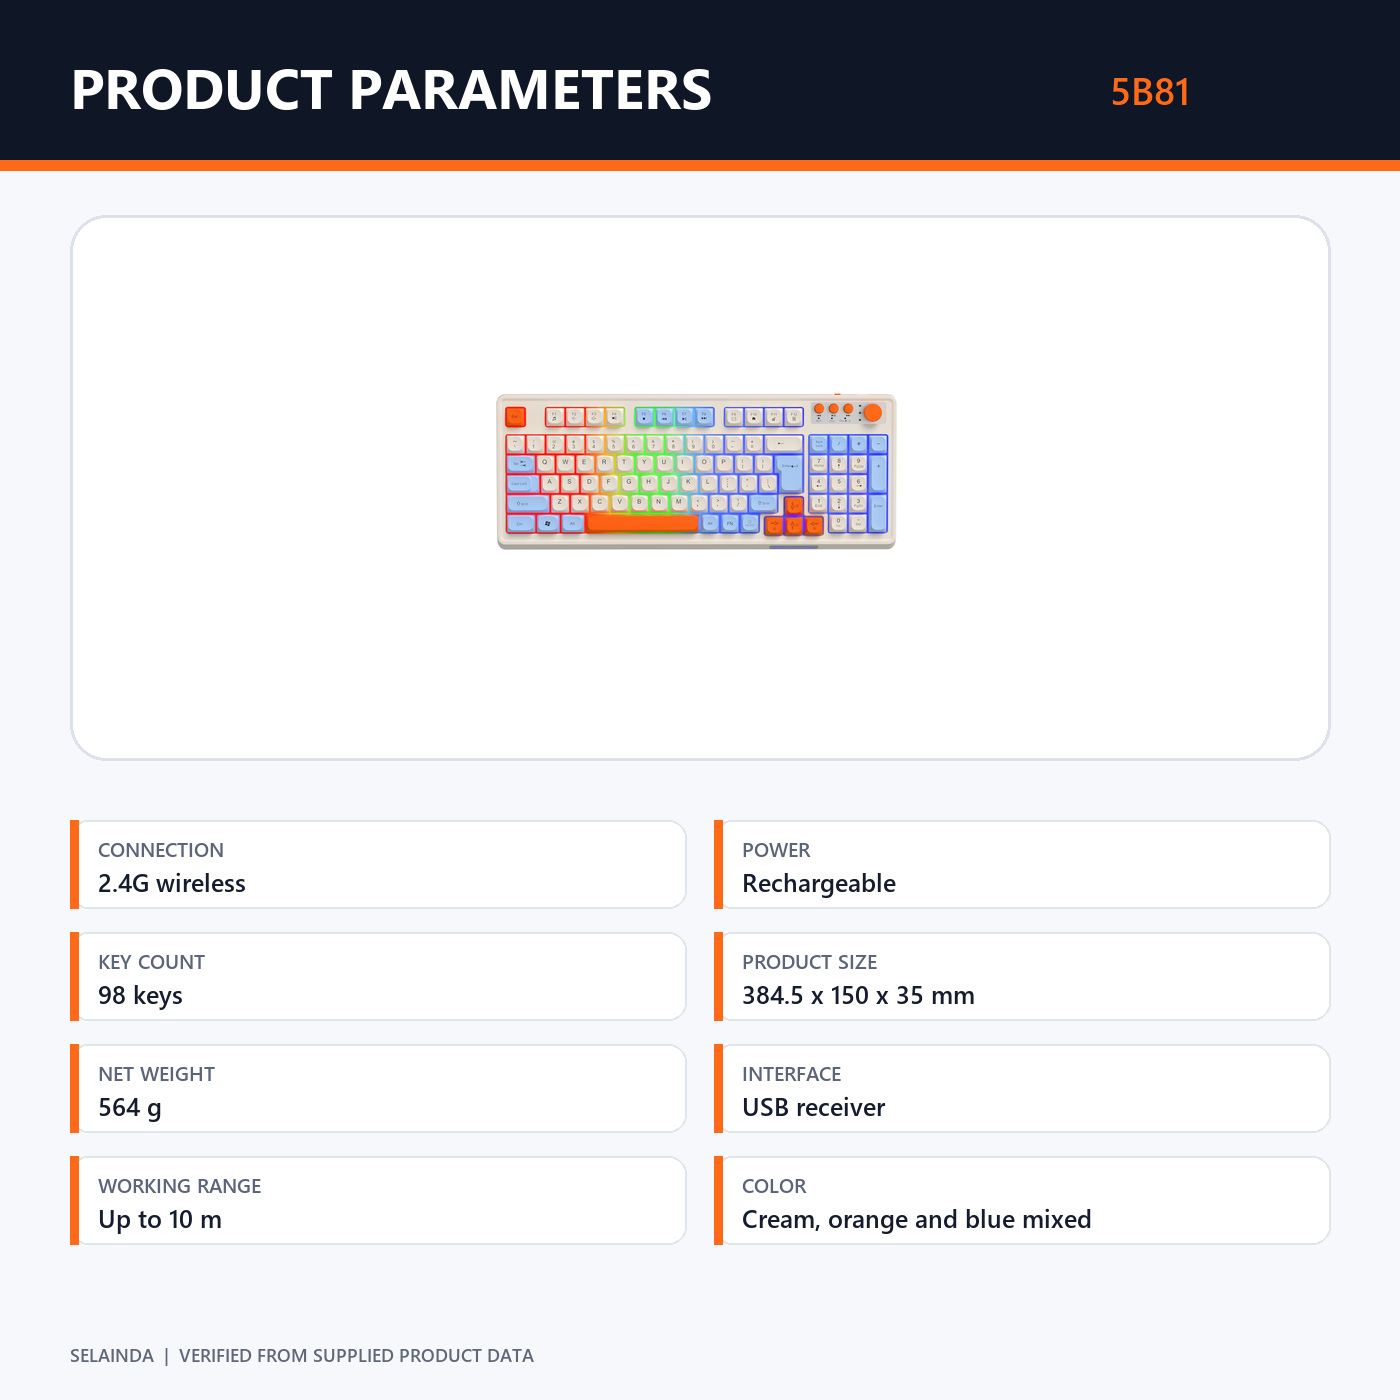Click the orange arrow keys cluster
This screenshot has width=1400, height=1400.
[793, 517]
